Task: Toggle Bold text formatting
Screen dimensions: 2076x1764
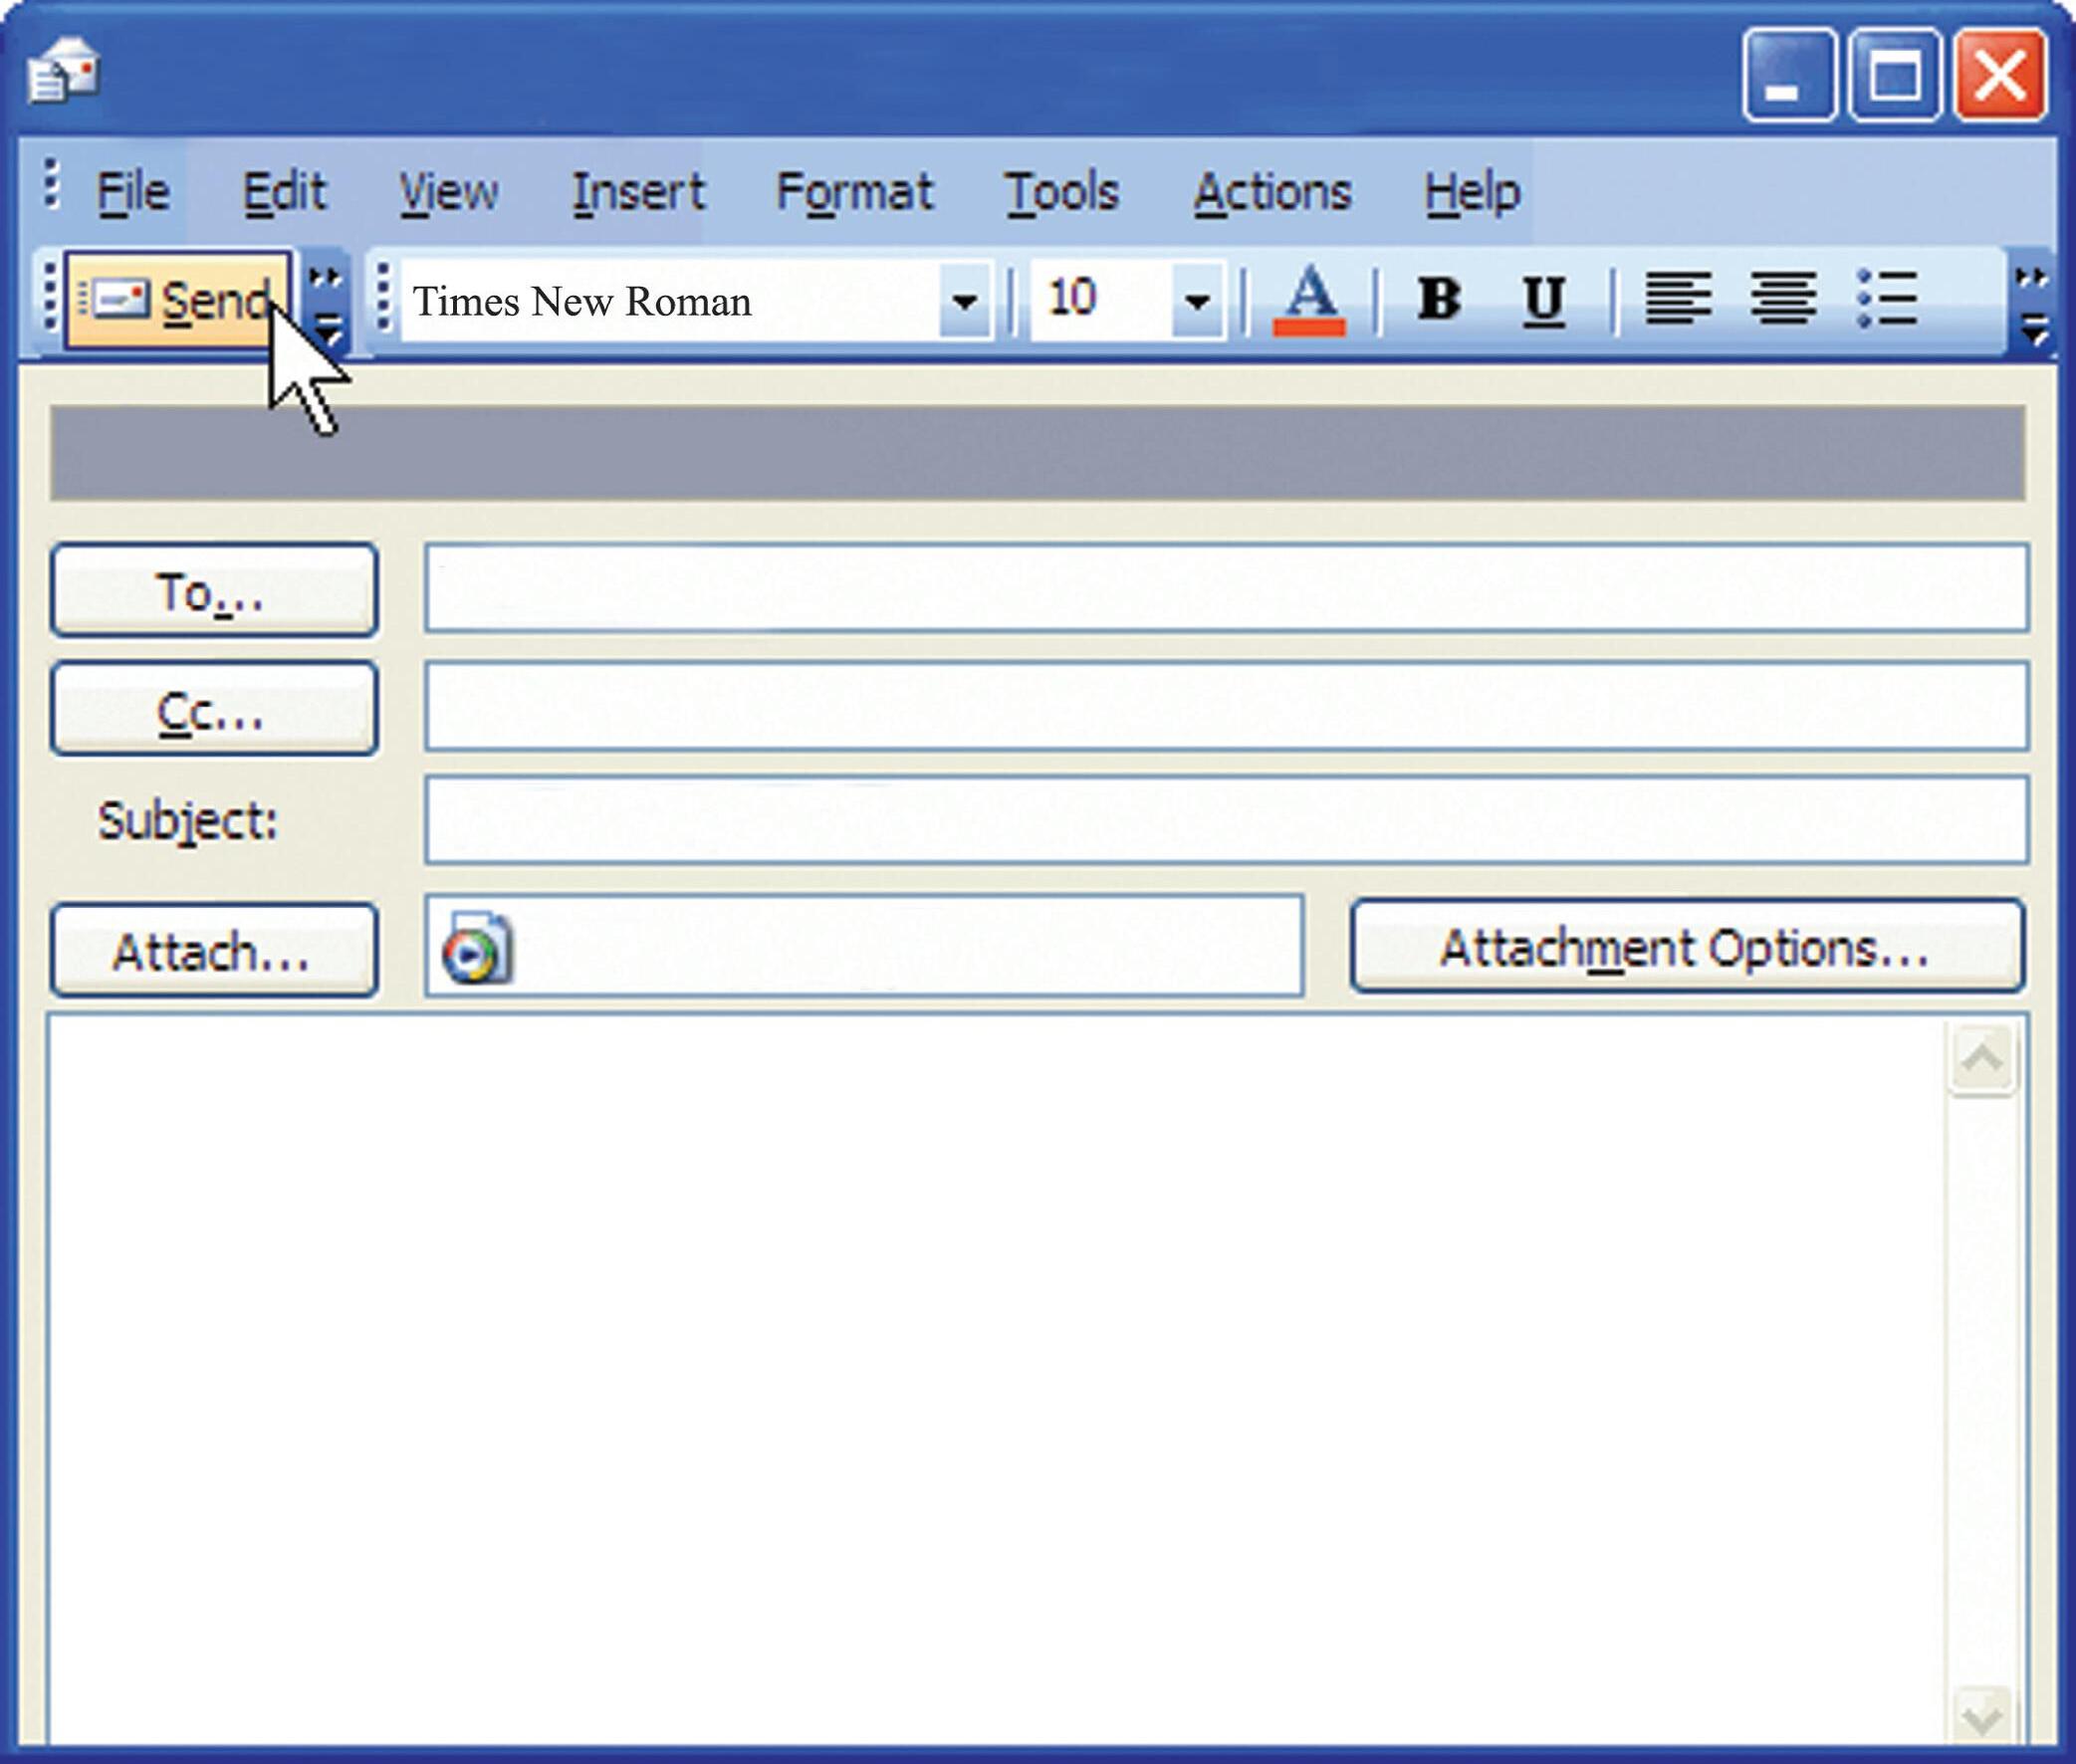Action: pyautogui.click(x=1439, y=298)
